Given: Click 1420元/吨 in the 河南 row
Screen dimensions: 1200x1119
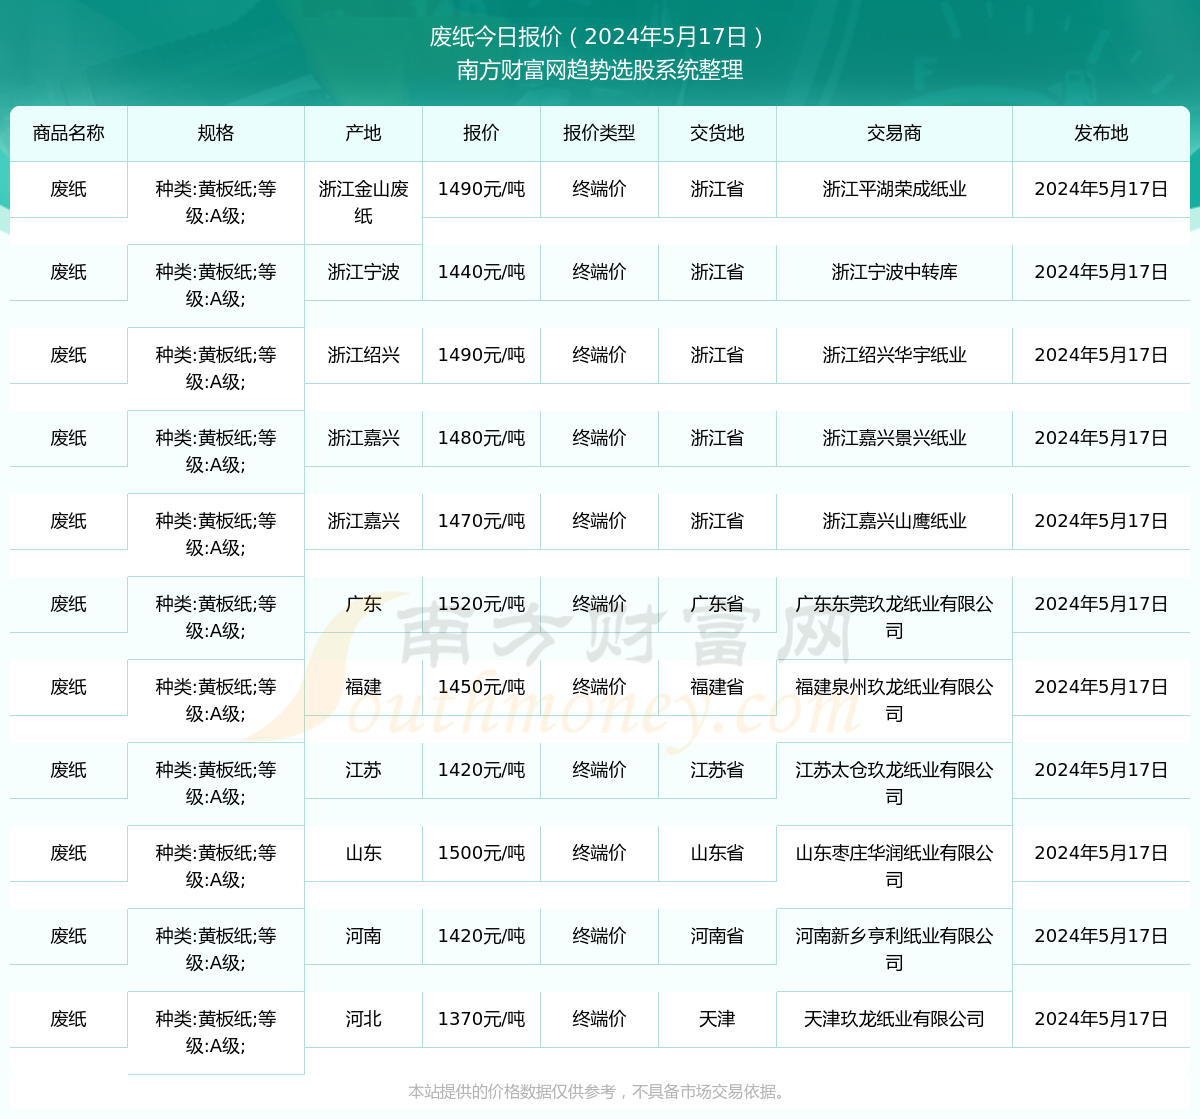Looking at the screenshot, I should pos(481,936).
